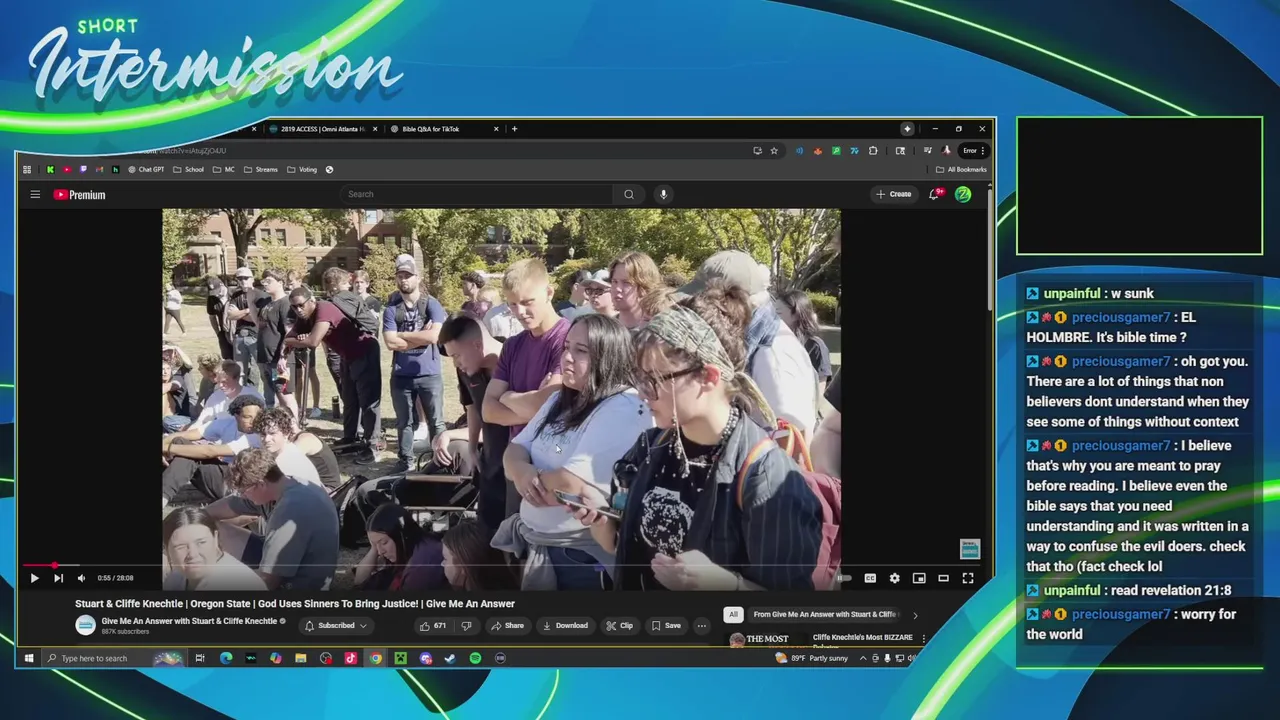The image size is (1280, 720).
Task: Open Chrome apps grid in bookmarks bar
Action: (27, 170)
